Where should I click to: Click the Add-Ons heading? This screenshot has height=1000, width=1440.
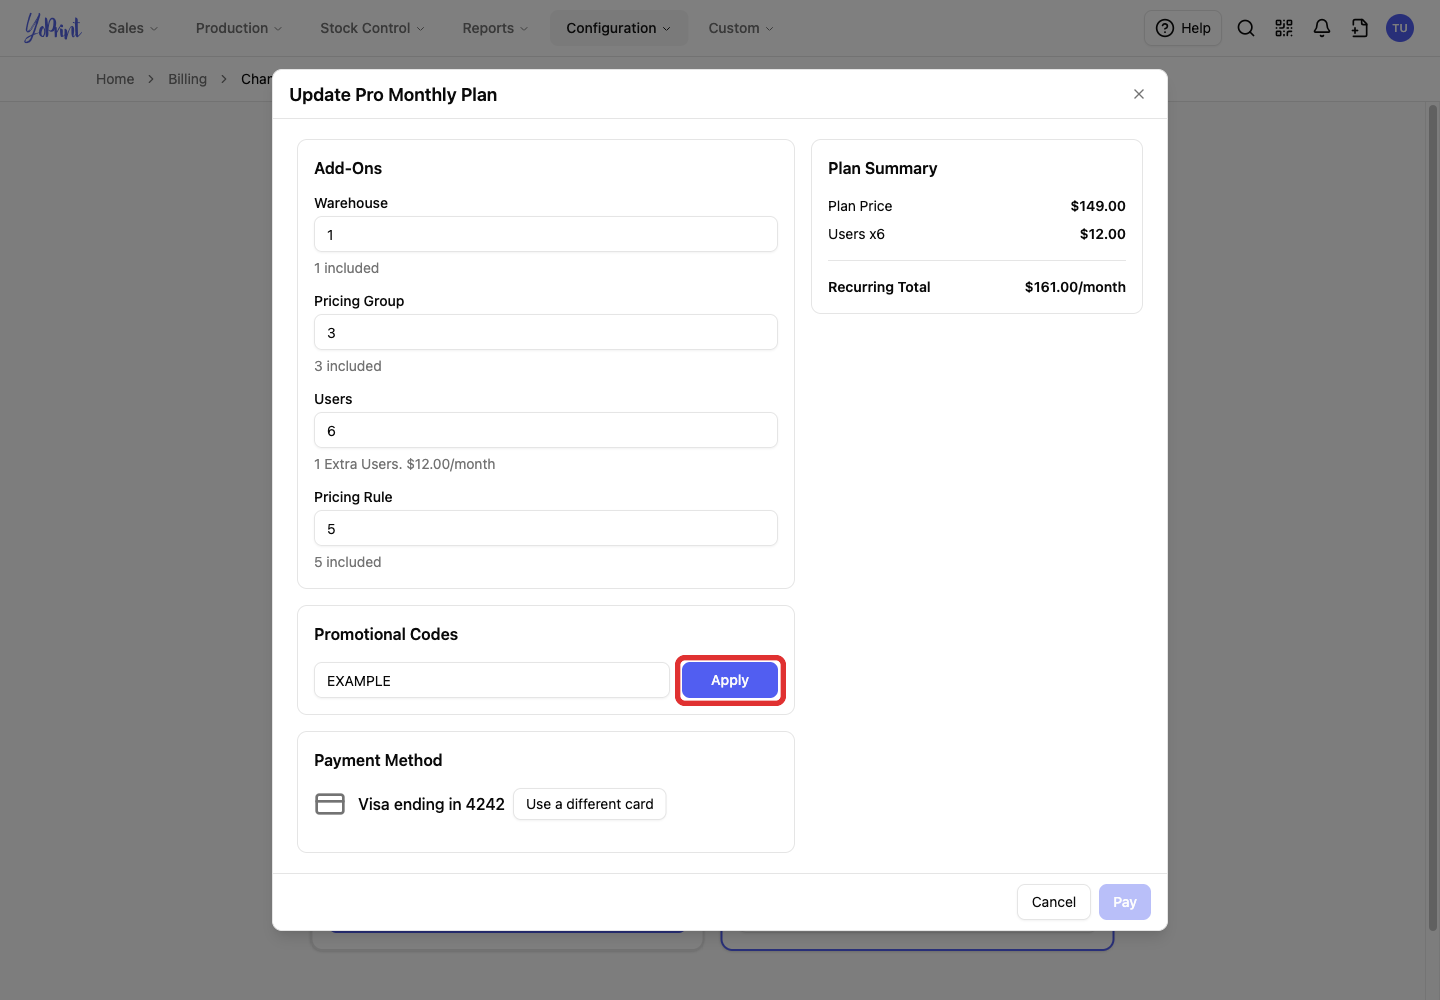(348, 168)
